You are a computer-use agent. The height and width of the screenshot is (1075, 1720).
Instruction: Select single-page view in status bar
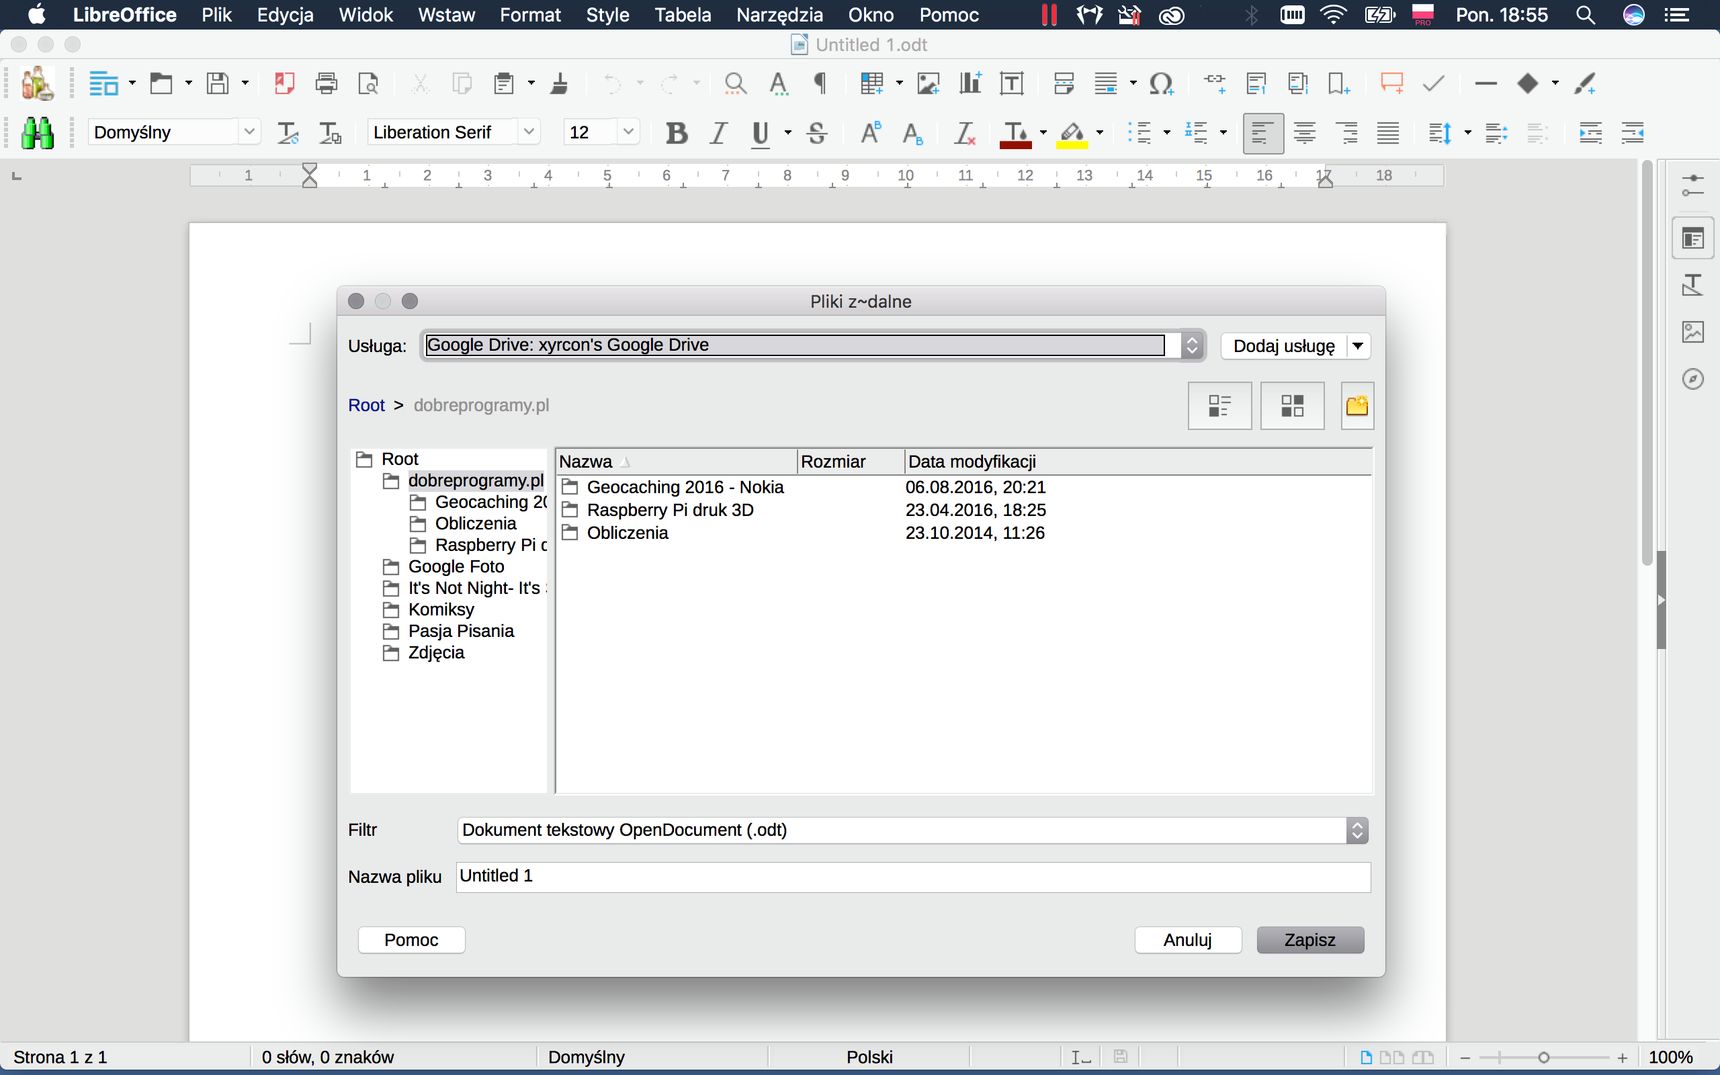click(x=1366, y=1057)
